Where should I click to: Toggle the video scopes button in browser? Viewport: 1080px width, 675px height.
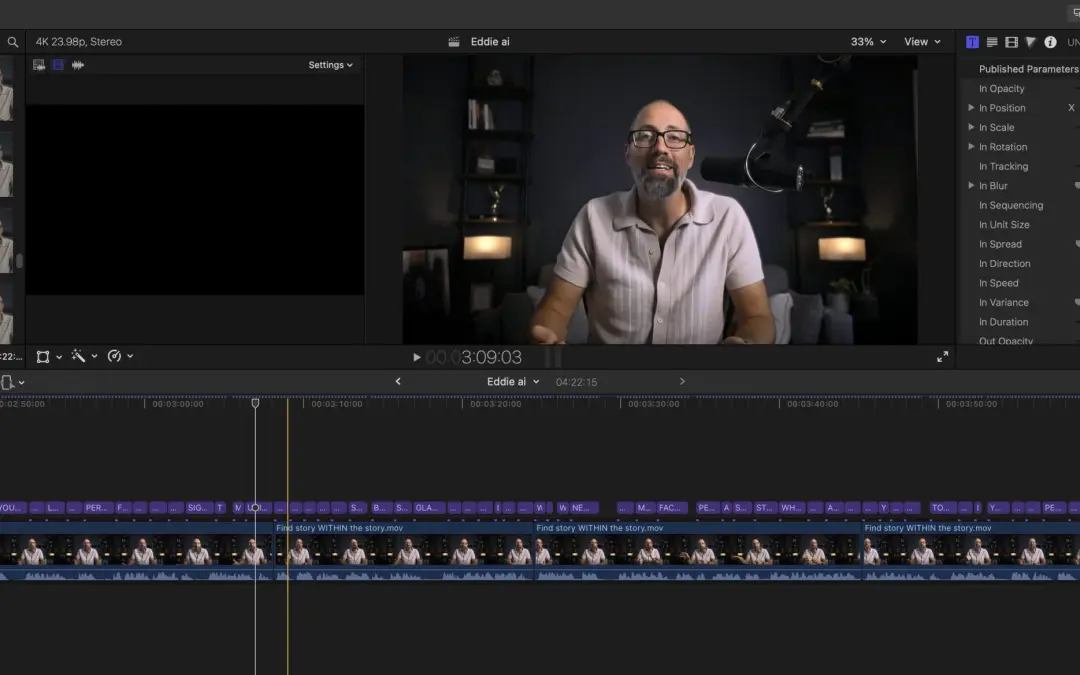pyautogui.click(x=39, y=65)
